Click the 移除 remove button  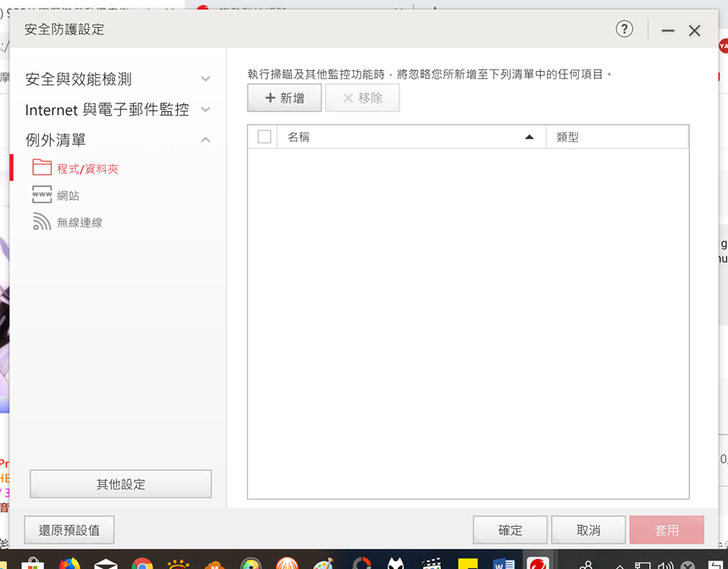362,98
